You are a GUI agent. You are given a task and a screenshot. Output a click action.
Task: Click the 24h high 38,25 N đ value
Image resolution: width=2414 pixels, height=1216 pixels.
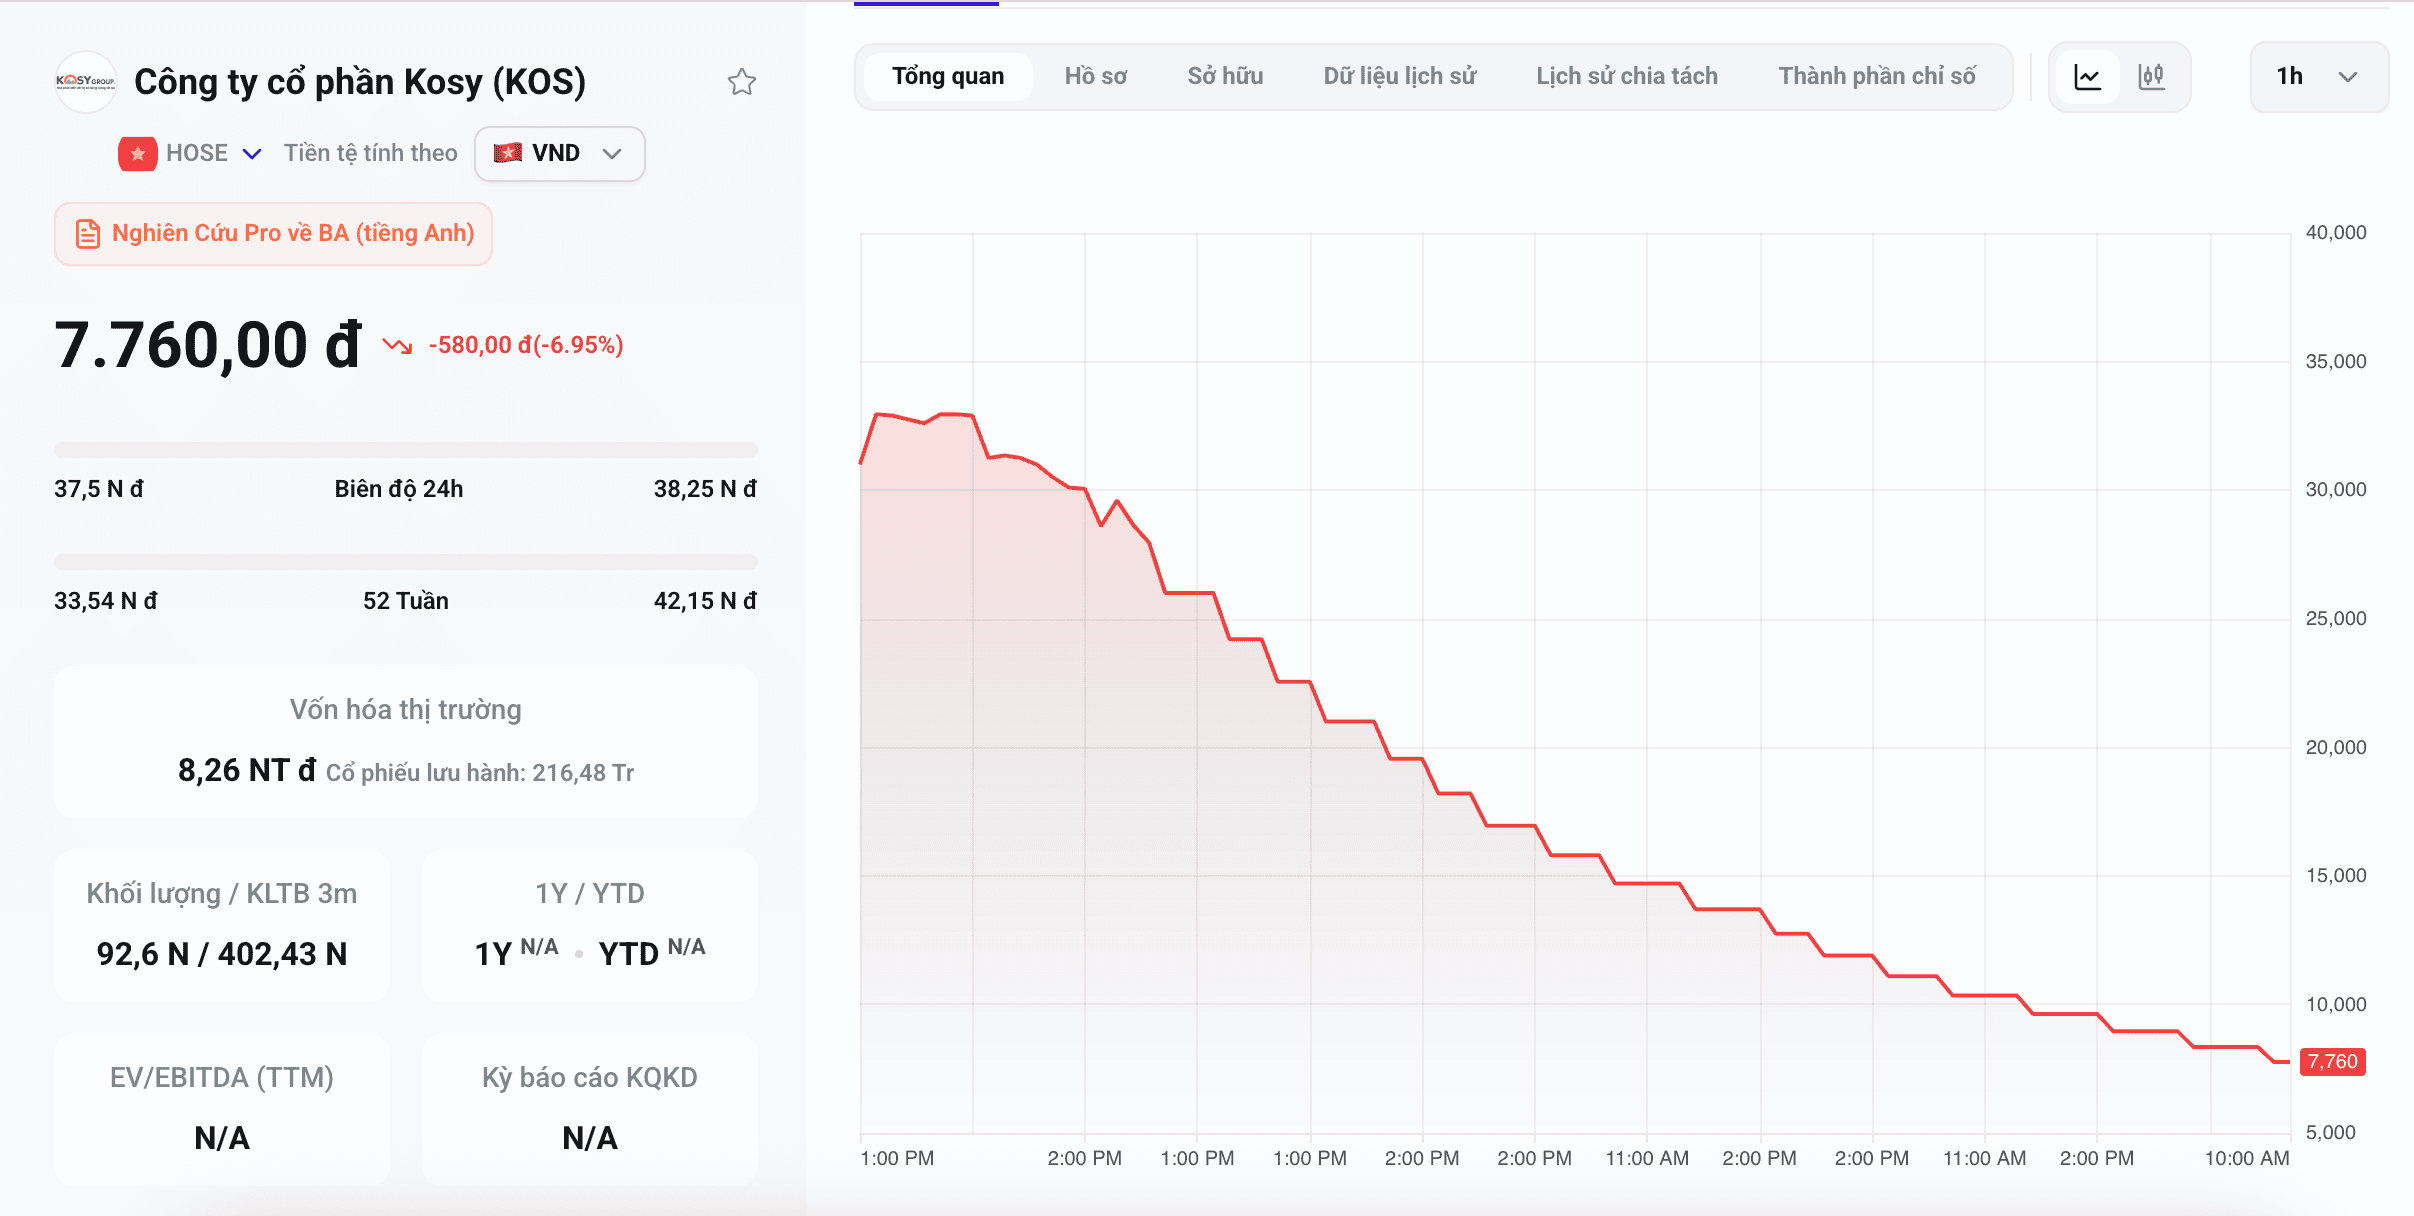(705, 489)
